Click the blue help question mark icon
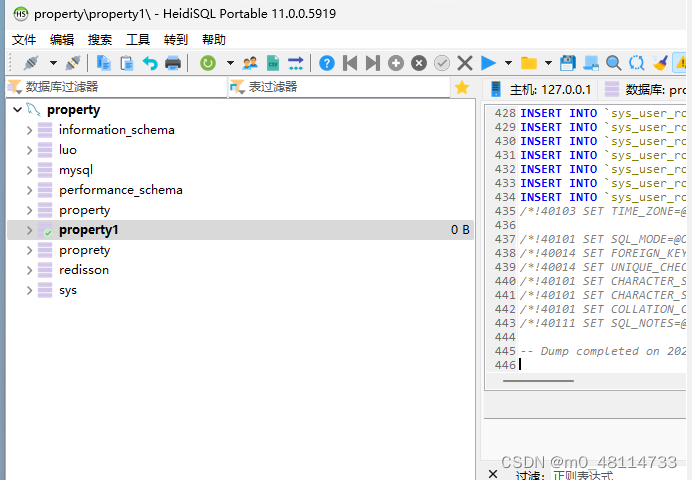This screenshot has width=692, height=480. pyautogui.click(x=327, y=63)
